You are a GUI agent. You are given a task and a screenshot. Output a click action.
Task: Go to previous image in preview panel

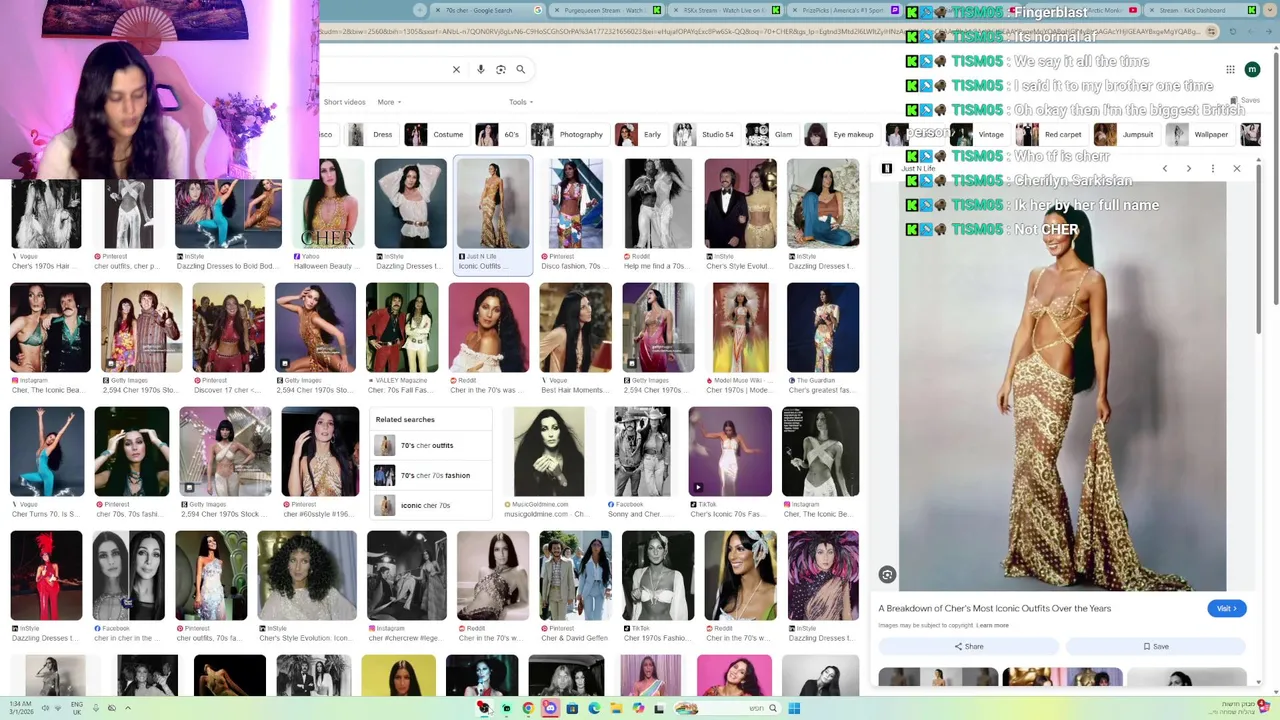point(1165,168)
